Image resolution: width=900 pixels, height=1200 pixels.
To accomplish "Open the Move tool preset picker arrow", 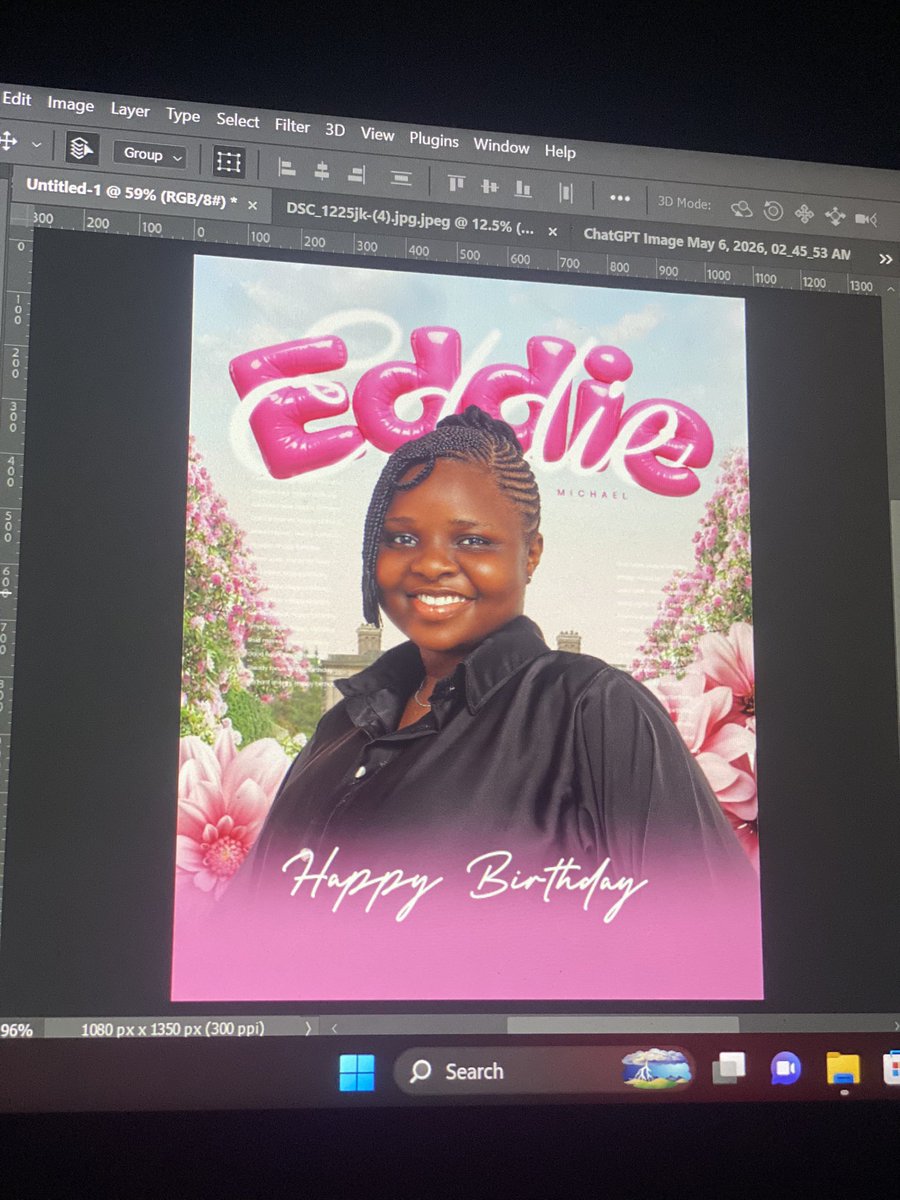I will point(36,144).
